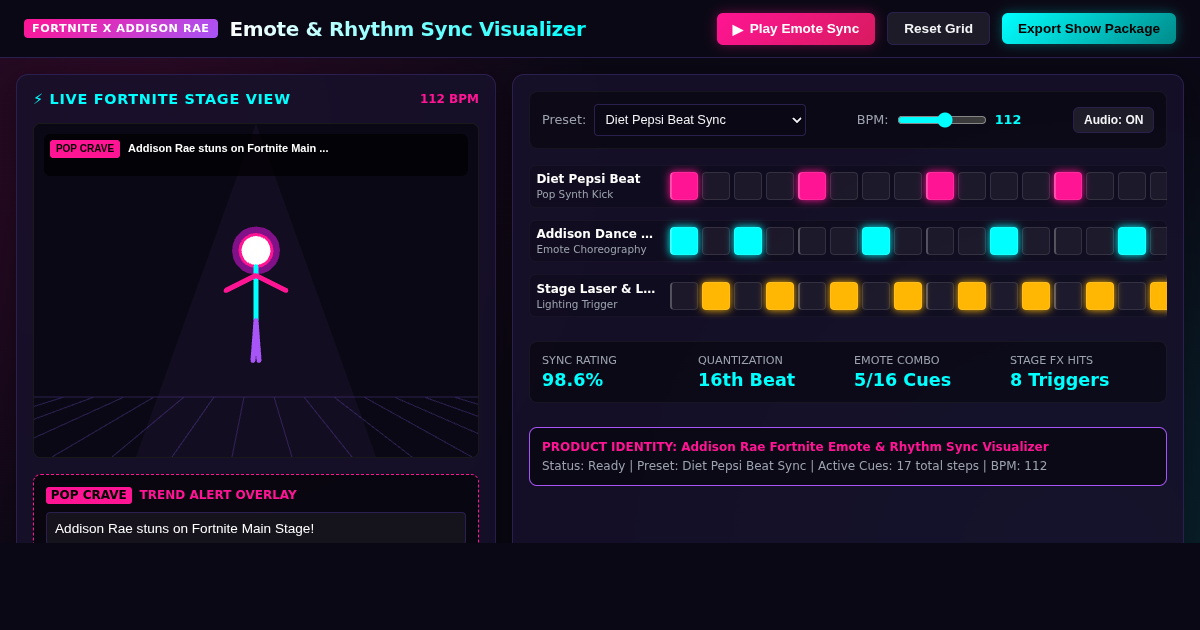Click the Stage Laser track label
Screen dimensions: 1200x630
[596, 289]
